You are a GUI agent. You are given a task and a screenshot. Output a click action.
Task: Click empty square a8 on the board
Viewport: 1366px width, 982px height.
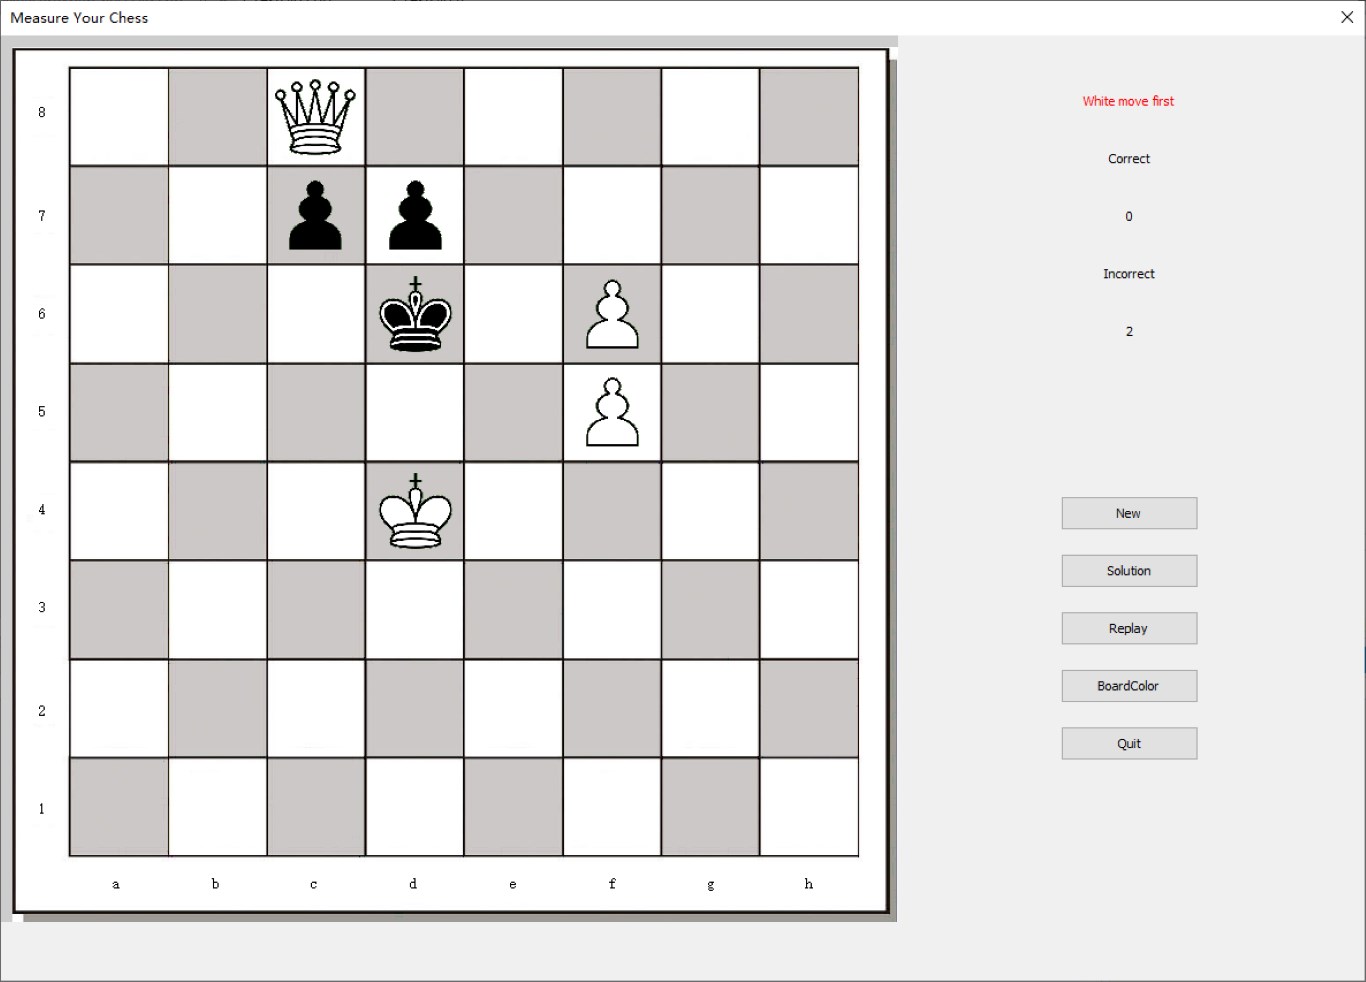tap(119, 117)
